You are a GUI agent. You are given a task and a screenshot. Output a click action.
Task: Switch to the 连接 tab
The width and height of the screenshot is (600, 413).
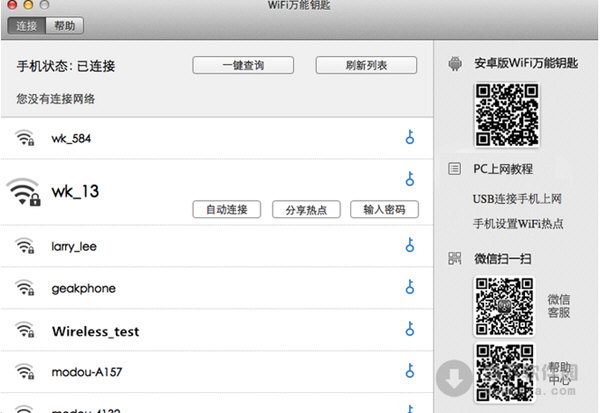click(x=28, y=25)
